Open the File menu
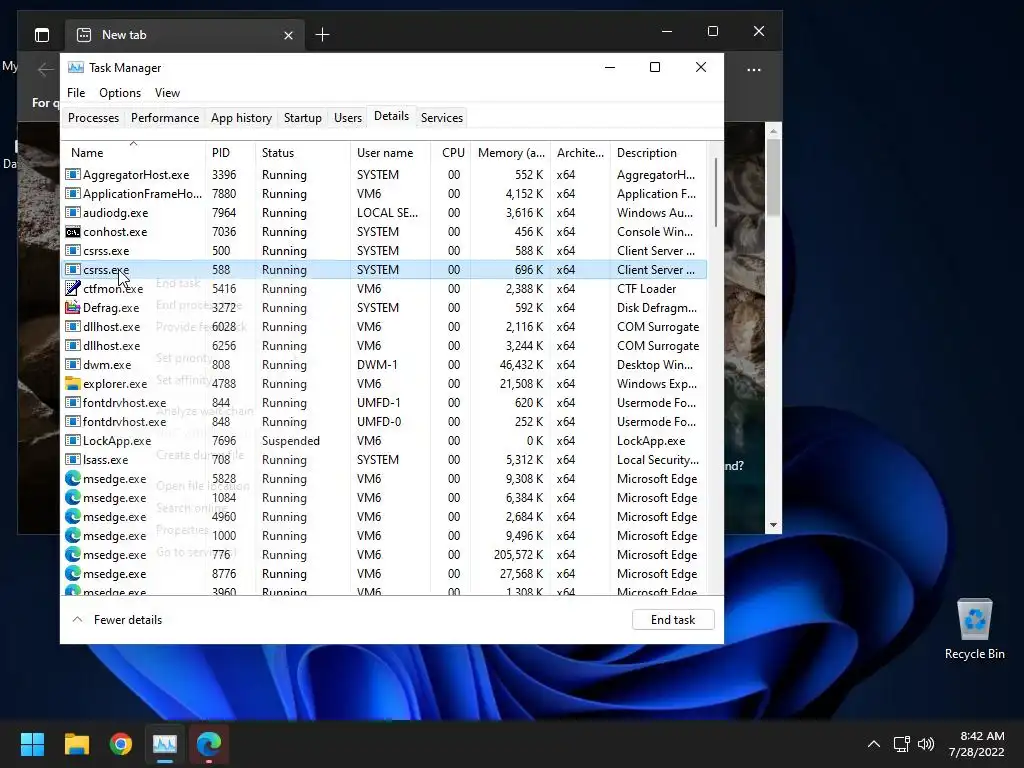The image size is (1024, 768). tap(76, 93)
